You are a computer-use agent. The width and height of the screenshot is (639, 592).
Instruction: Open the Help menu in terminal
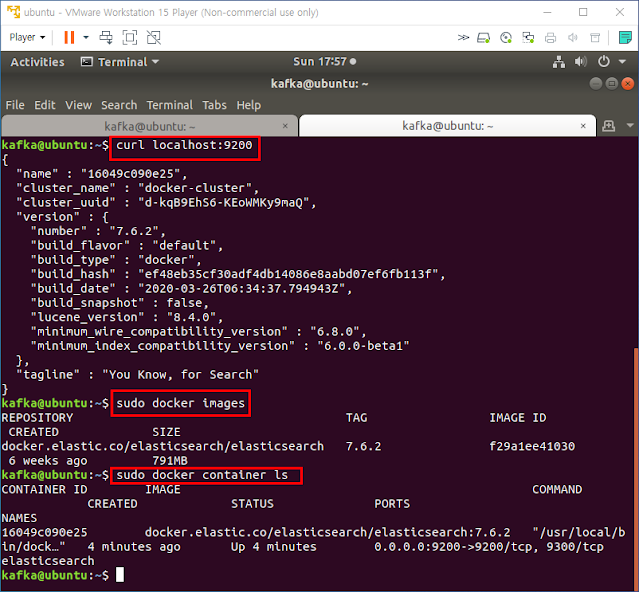pyautogui.click(x=249, y=105)
